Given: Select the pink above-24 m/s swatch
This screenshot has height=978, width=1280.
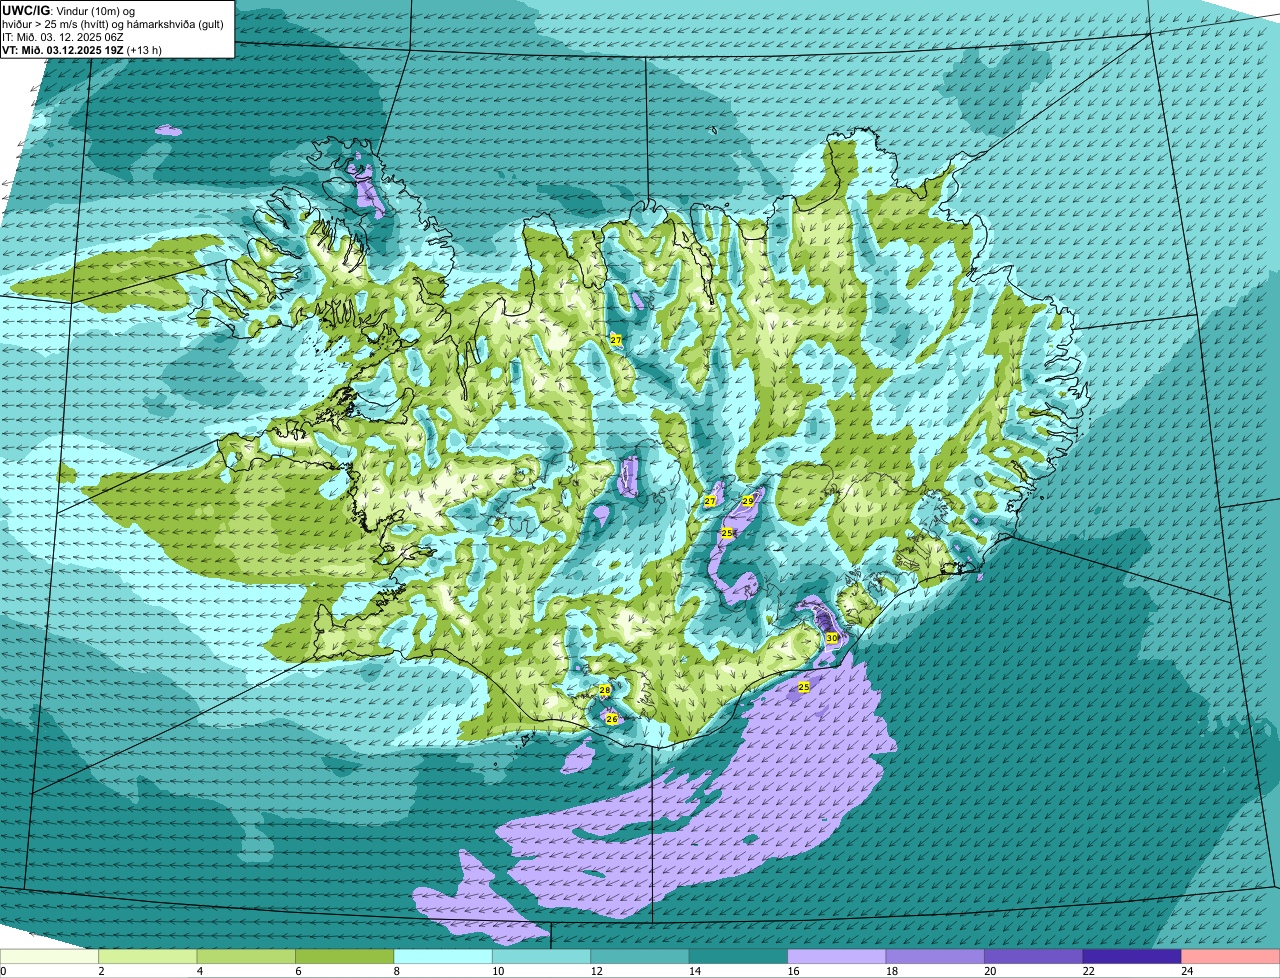Looking at the screenshot, I should tap(1231, 956).
